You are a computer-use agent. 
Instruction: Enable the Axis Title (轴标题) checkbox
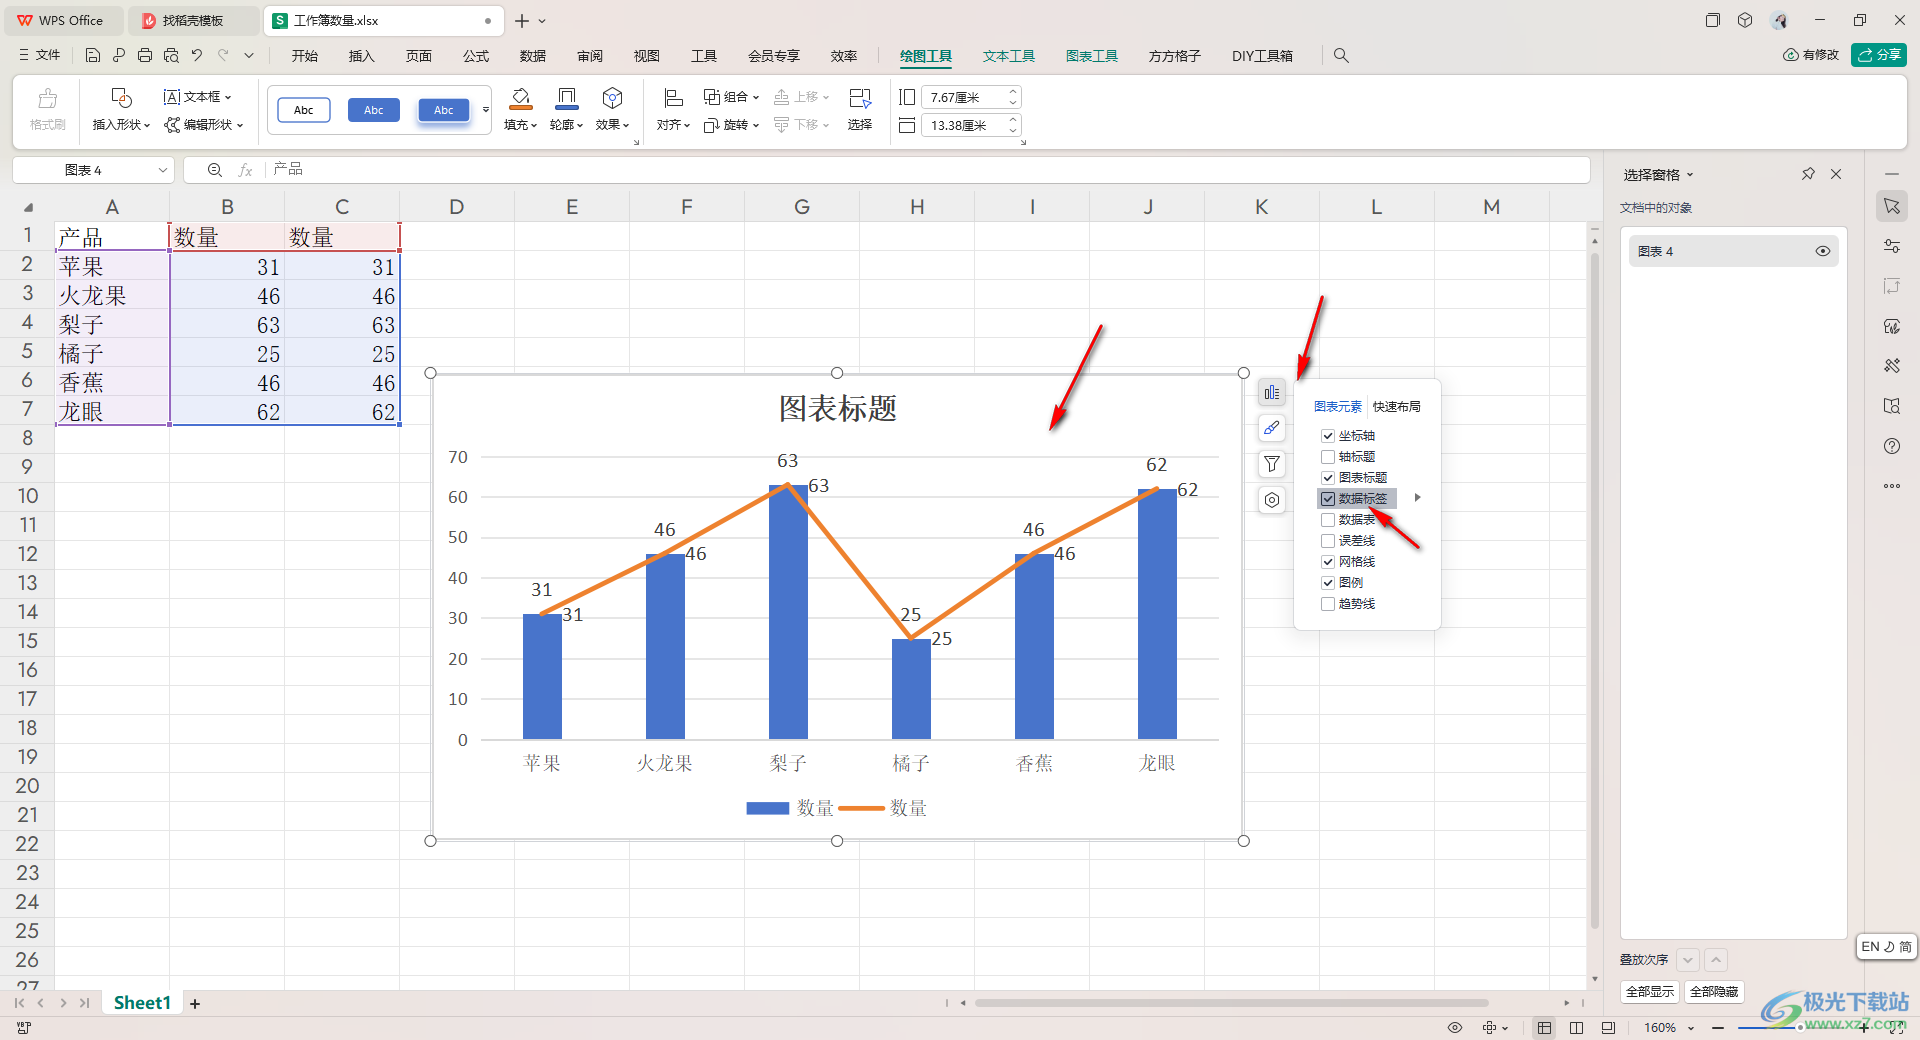1328,457
